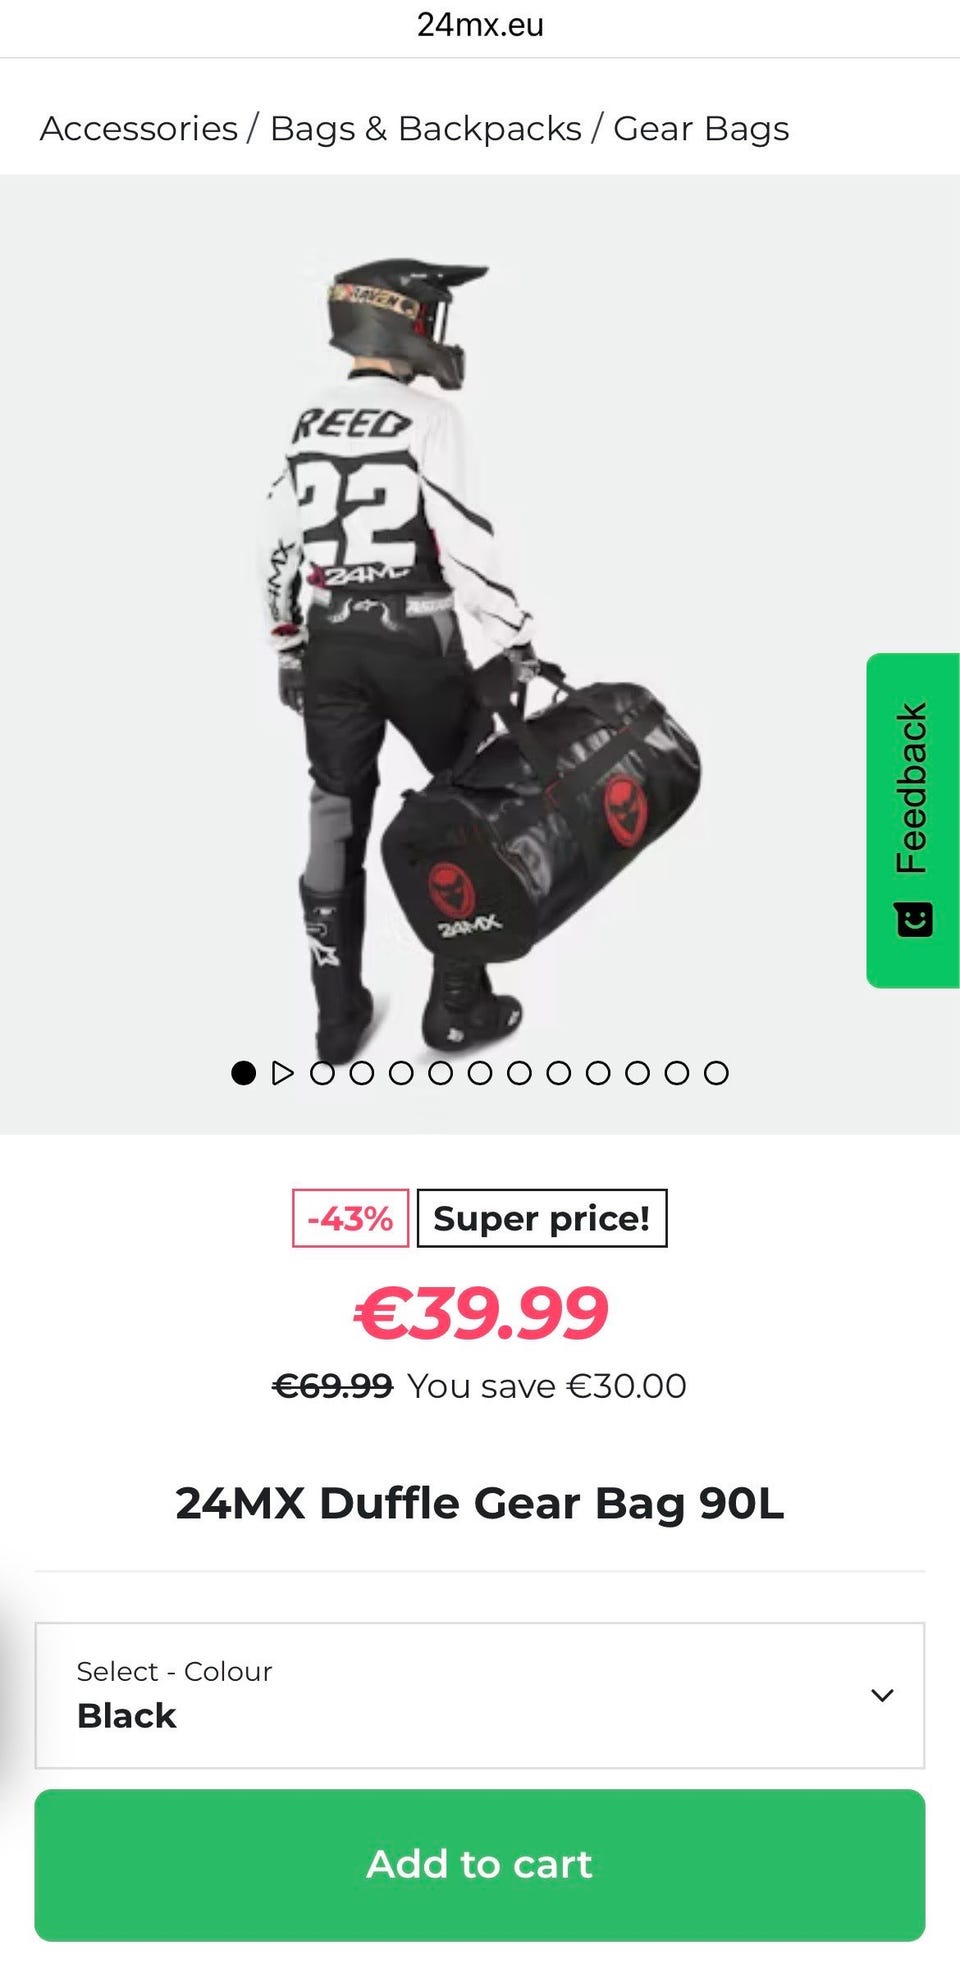This screenshot has height=1968, width=960.
Task: Select the last carousel indicator dot
Action: [716, 1073]
